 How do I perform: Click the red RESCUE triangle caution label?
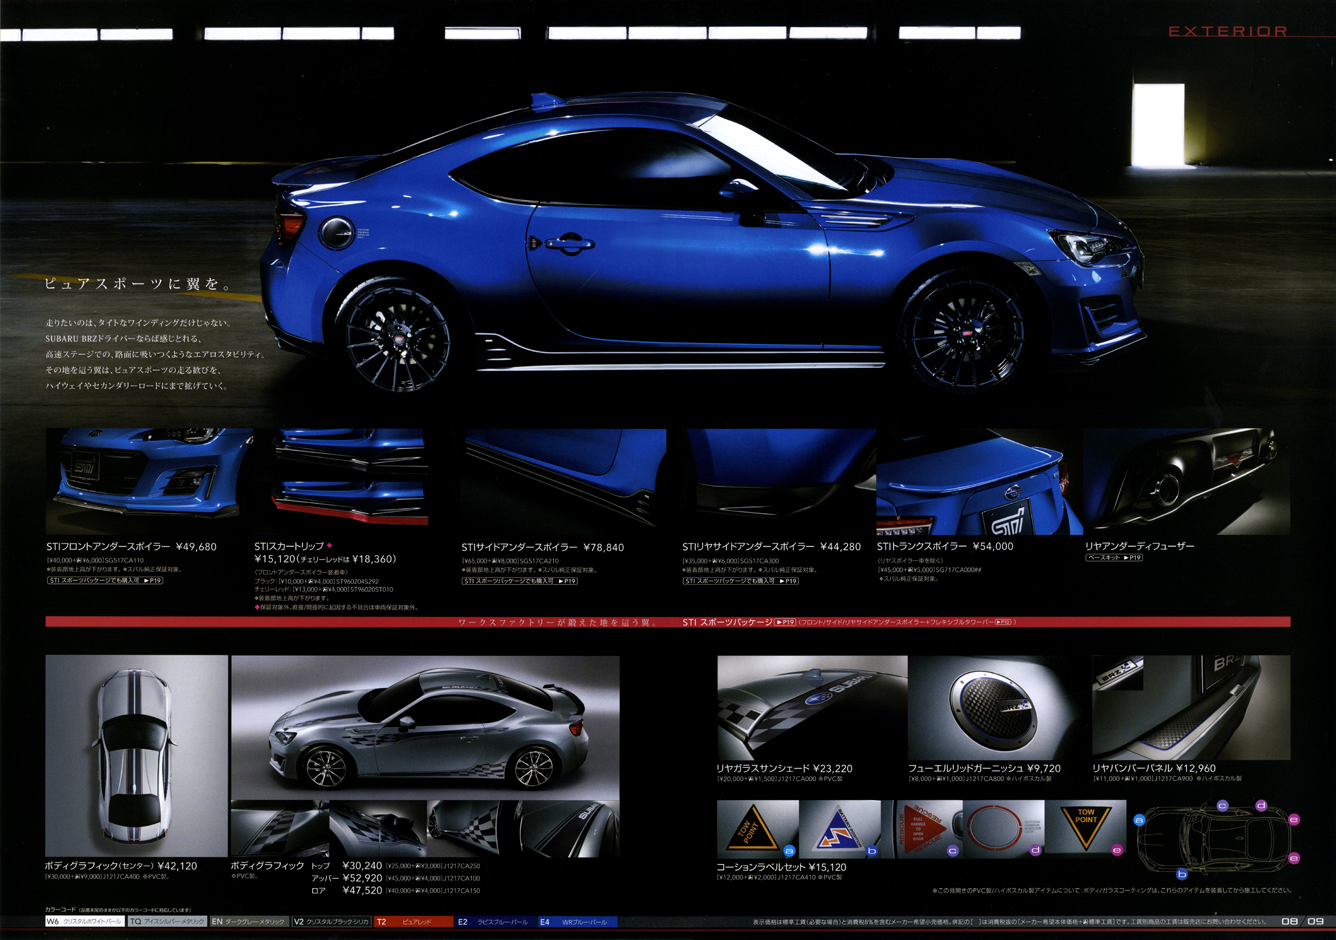(922, 829)
